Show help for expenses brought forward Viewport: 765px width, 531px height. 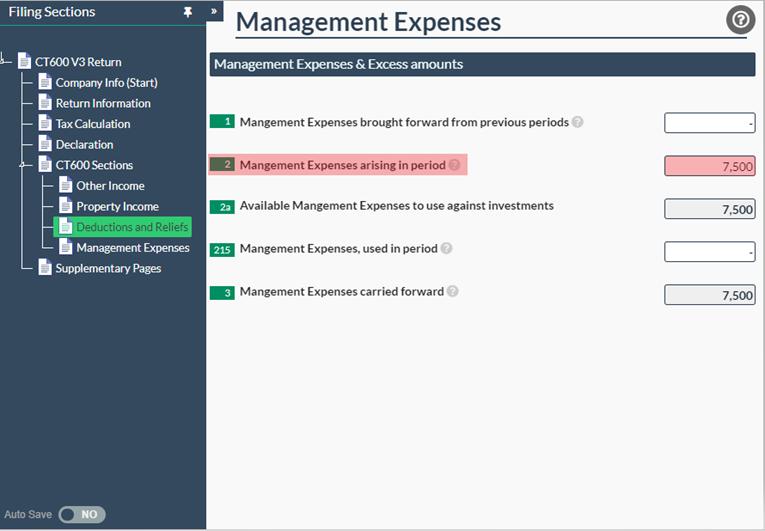coord(577,122)
